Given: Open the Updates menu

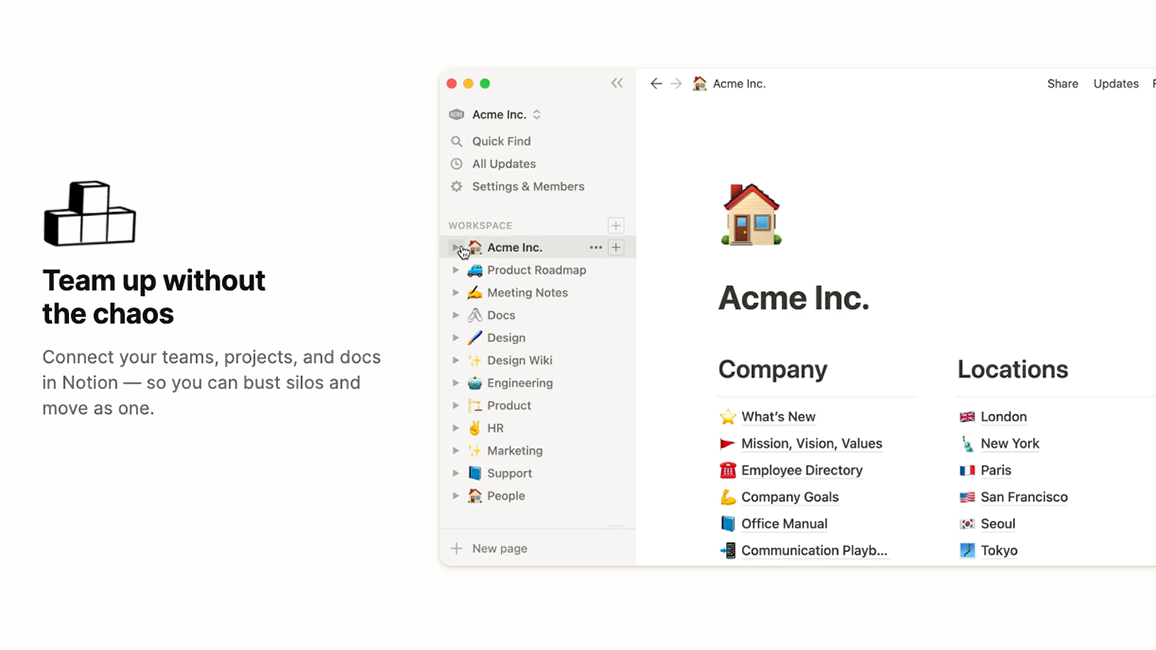Looking at the screenshot, I should pyautogui.click(x=1115, y=83).
